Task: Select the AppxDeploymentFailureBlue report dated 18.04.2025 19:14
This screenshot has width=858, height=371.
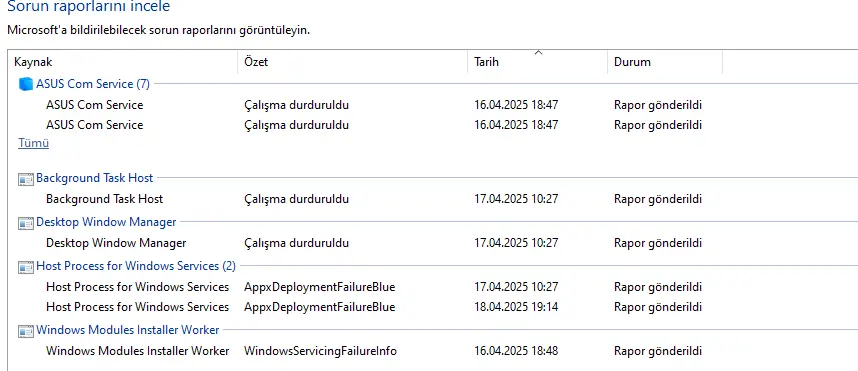Action: [434, 306]
